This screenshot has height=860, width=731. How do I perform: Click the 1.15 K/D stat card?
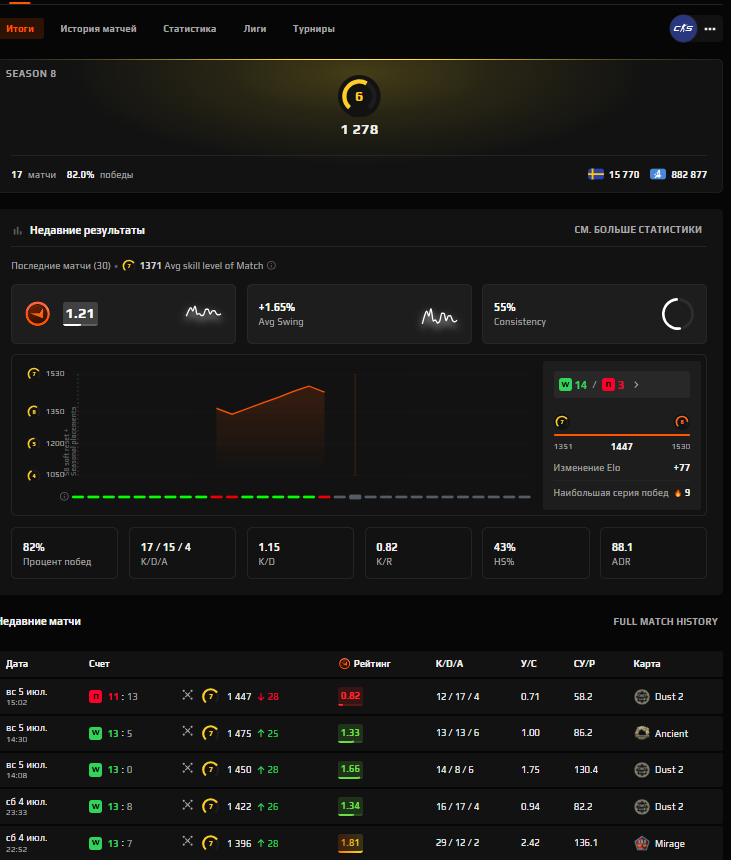pos(300,553)
